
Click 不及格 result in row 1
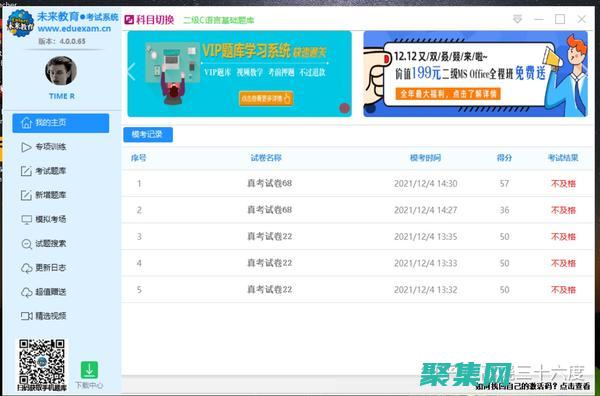click(x=563, y=184)
